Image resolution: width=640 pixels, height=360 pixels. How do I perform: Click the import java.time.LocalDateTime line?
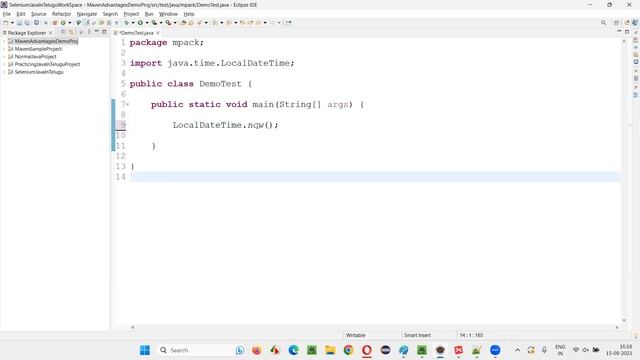(x=212, y=63)
